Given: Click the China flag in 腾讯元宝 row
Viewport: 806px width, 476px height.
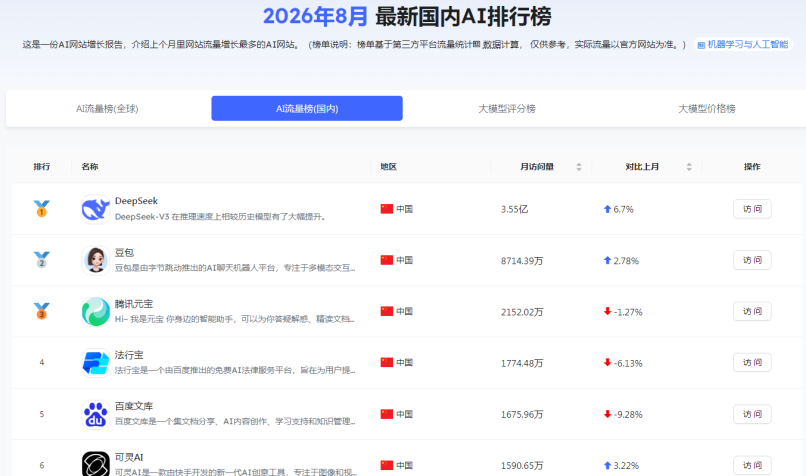Looking at the screenshot, I should click(387, 311).
